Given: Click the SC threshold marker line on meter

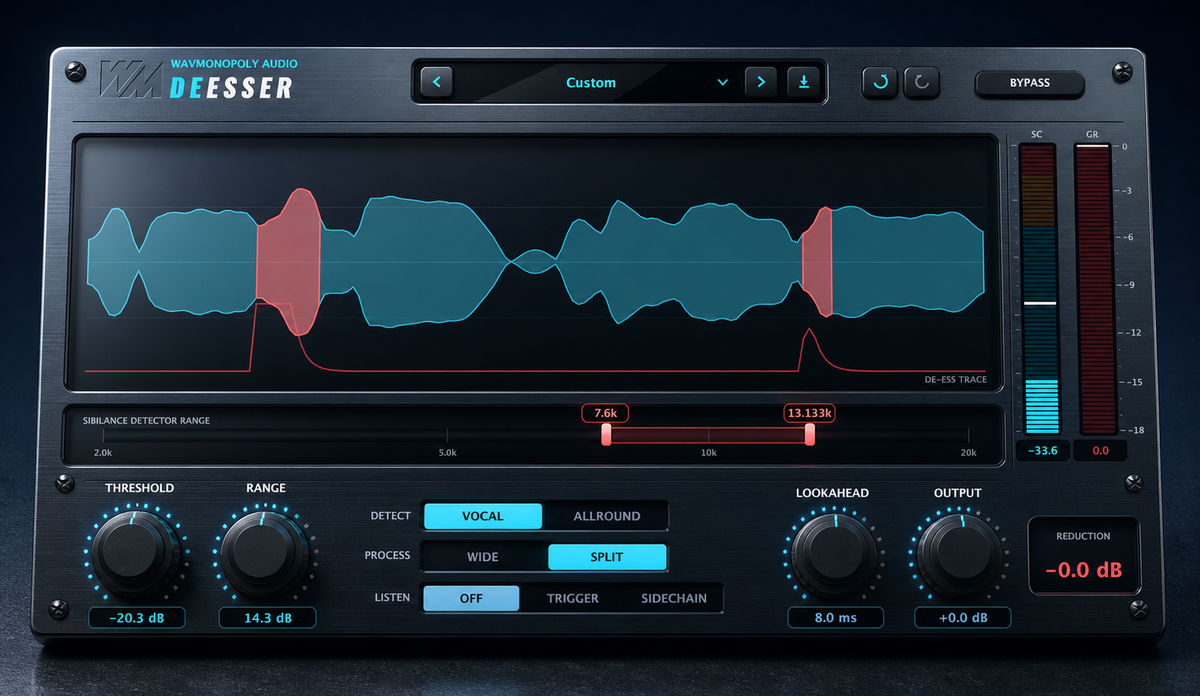Looking at the screenshot, I should 1040,302.
